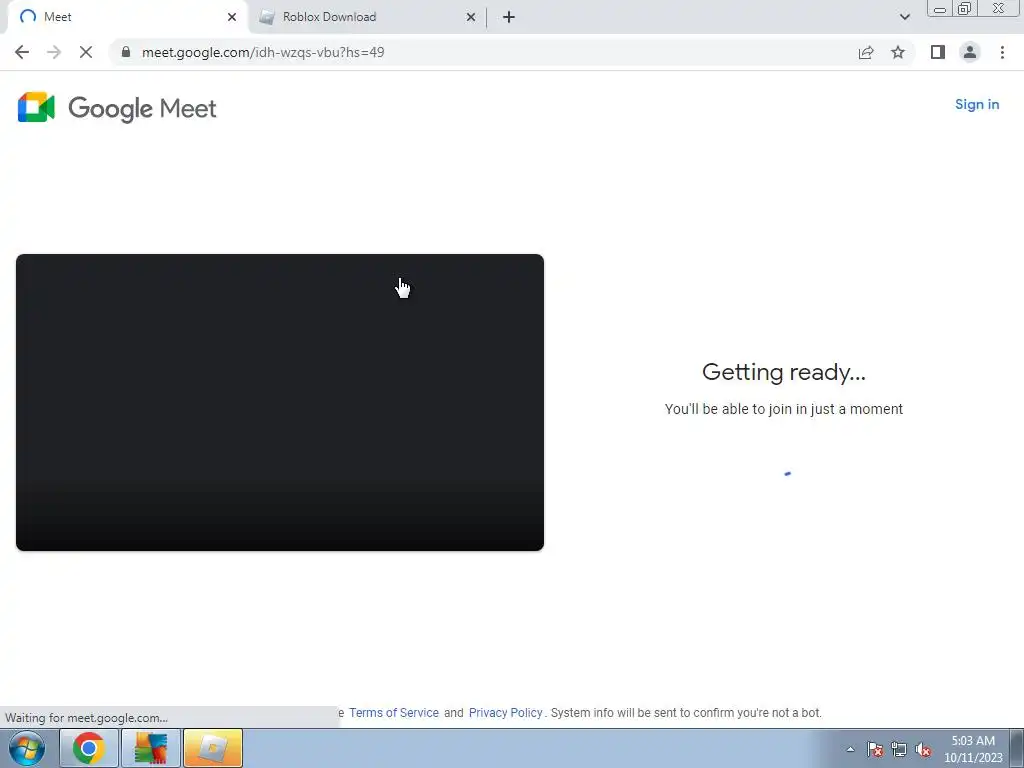
Task: Open a new browser tab
Action: [509, 17]
